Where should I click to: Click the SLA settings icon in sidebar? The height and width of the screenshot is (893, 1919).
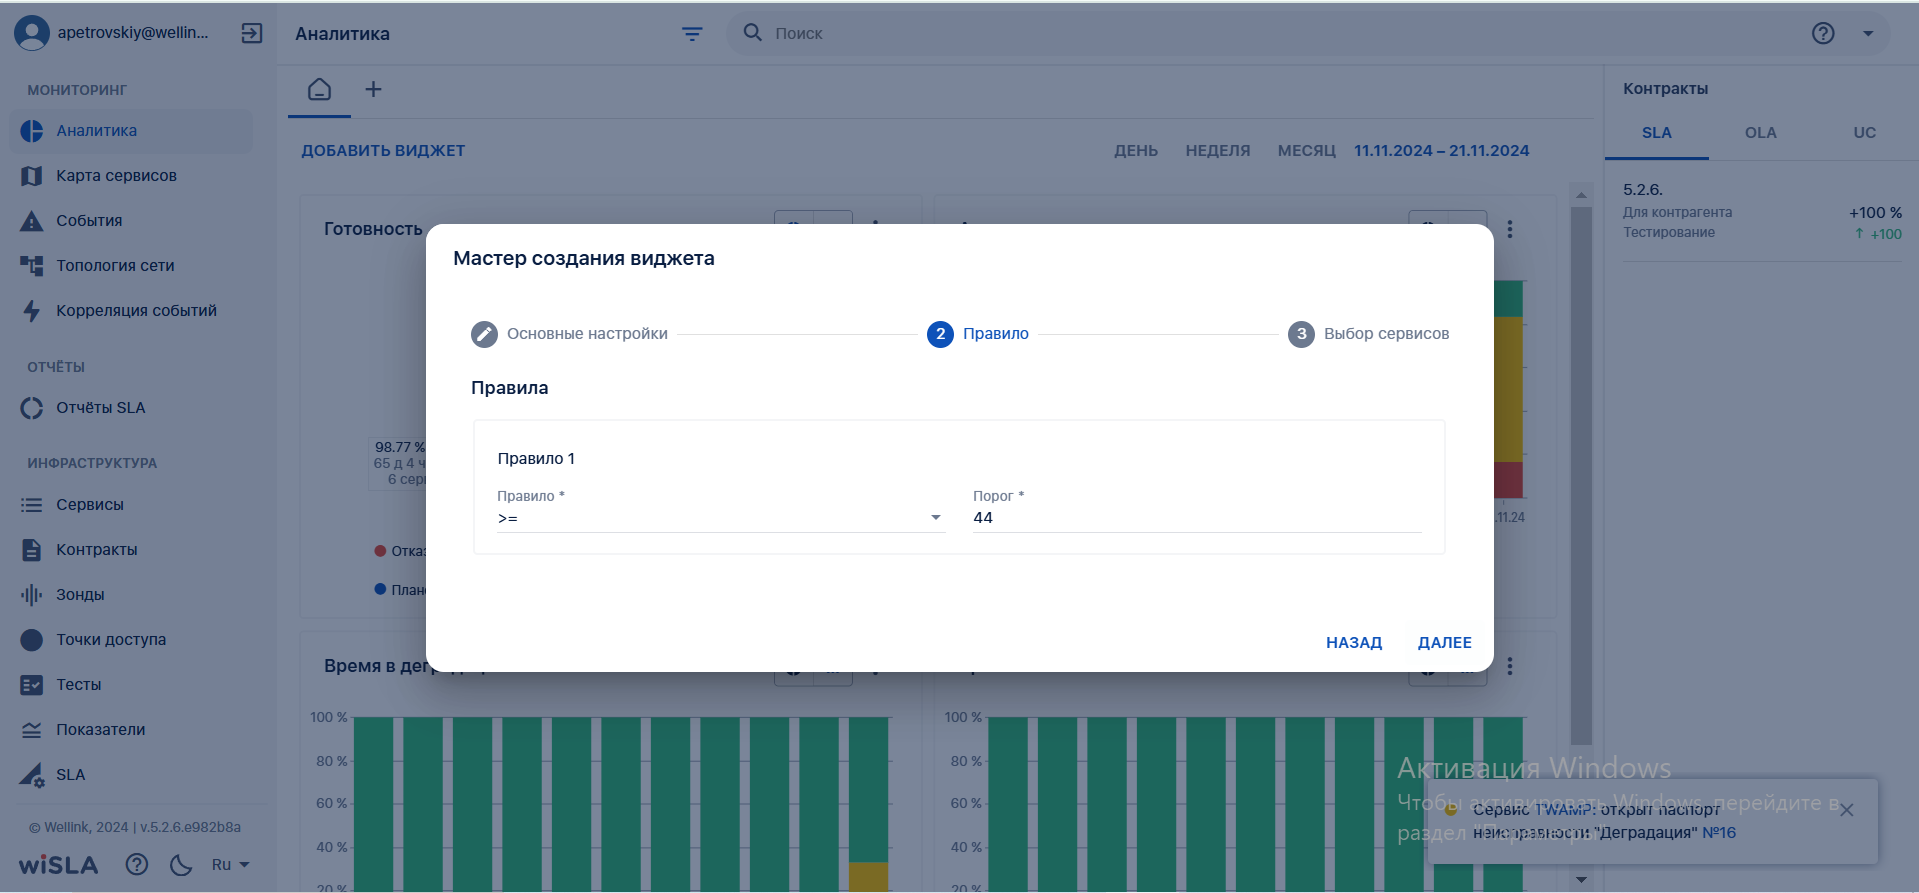click(x=32, y=775)
